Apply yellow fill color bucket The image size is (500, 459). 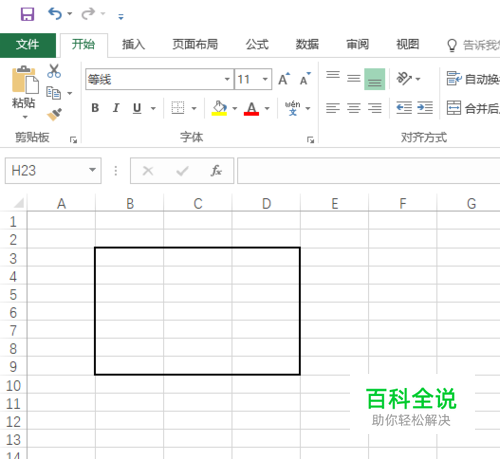pos(219,108)
